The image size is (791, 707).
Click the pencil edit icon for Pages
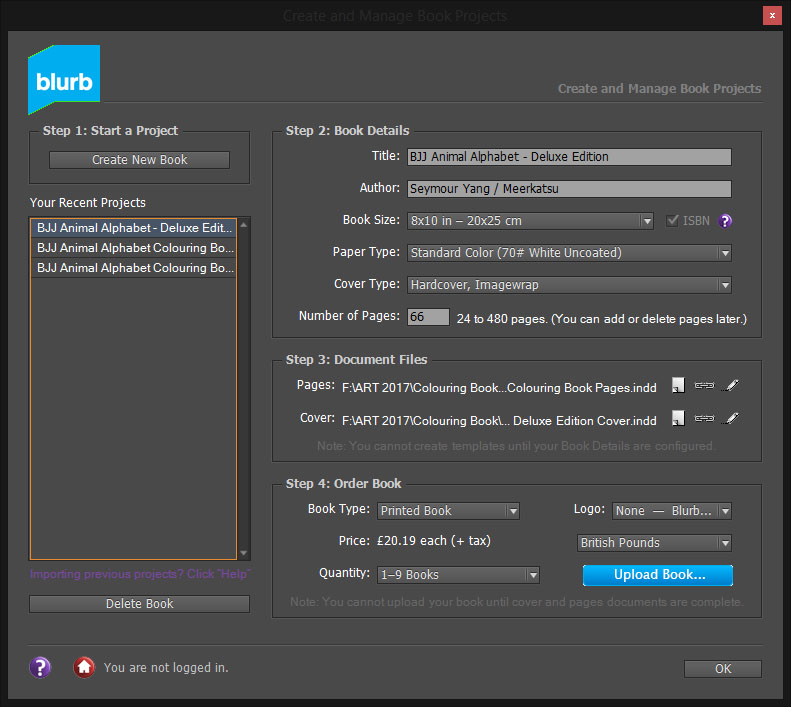(731, 386)
